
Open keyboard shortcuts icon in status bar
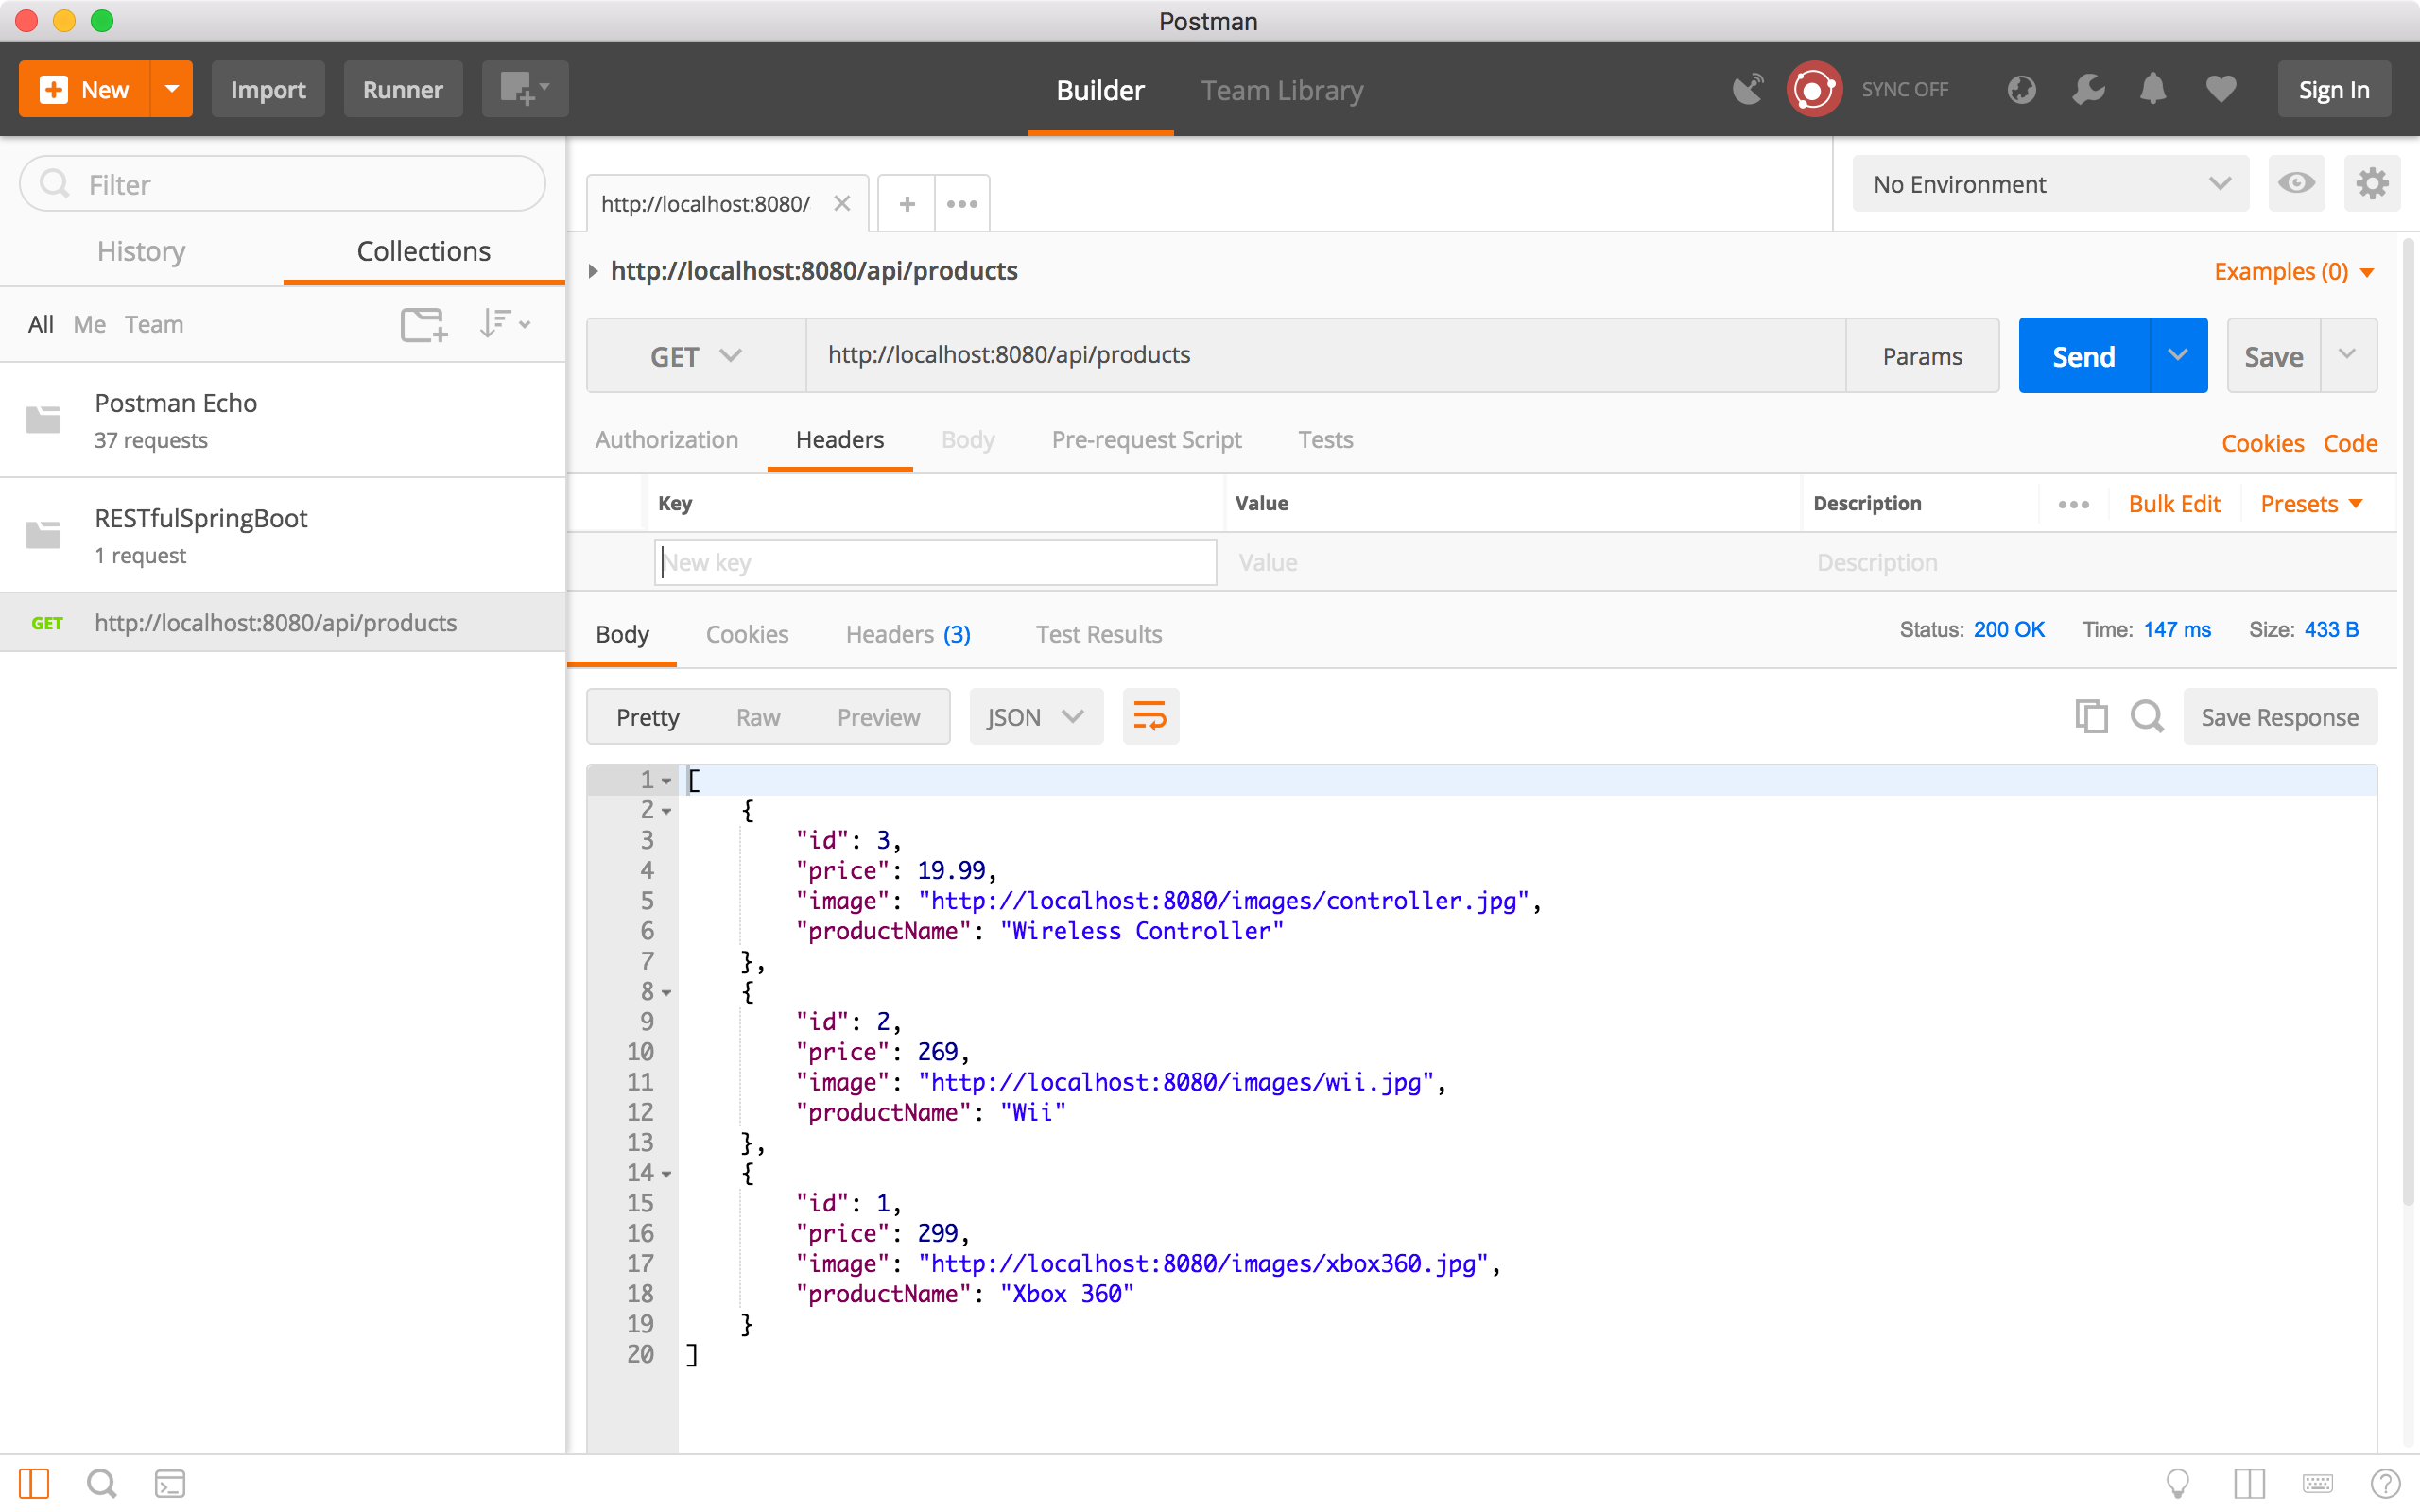(x=2317, y=1483)
